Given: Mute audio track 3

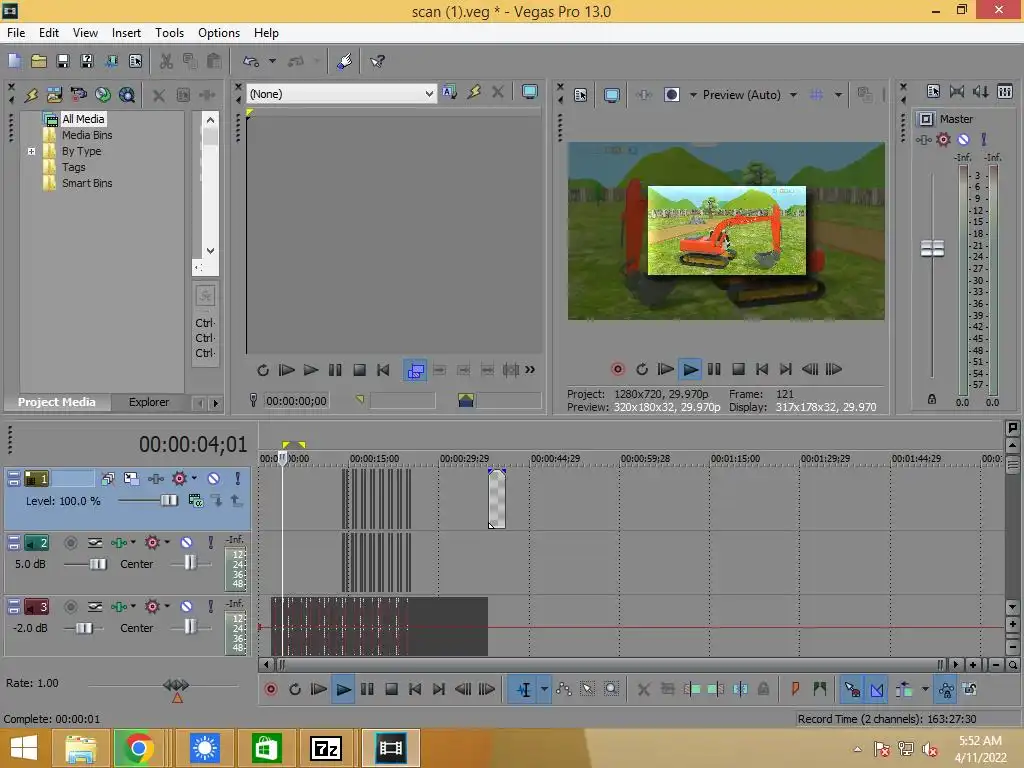Looking at the screenshot, I should click(x=186, y=607).
